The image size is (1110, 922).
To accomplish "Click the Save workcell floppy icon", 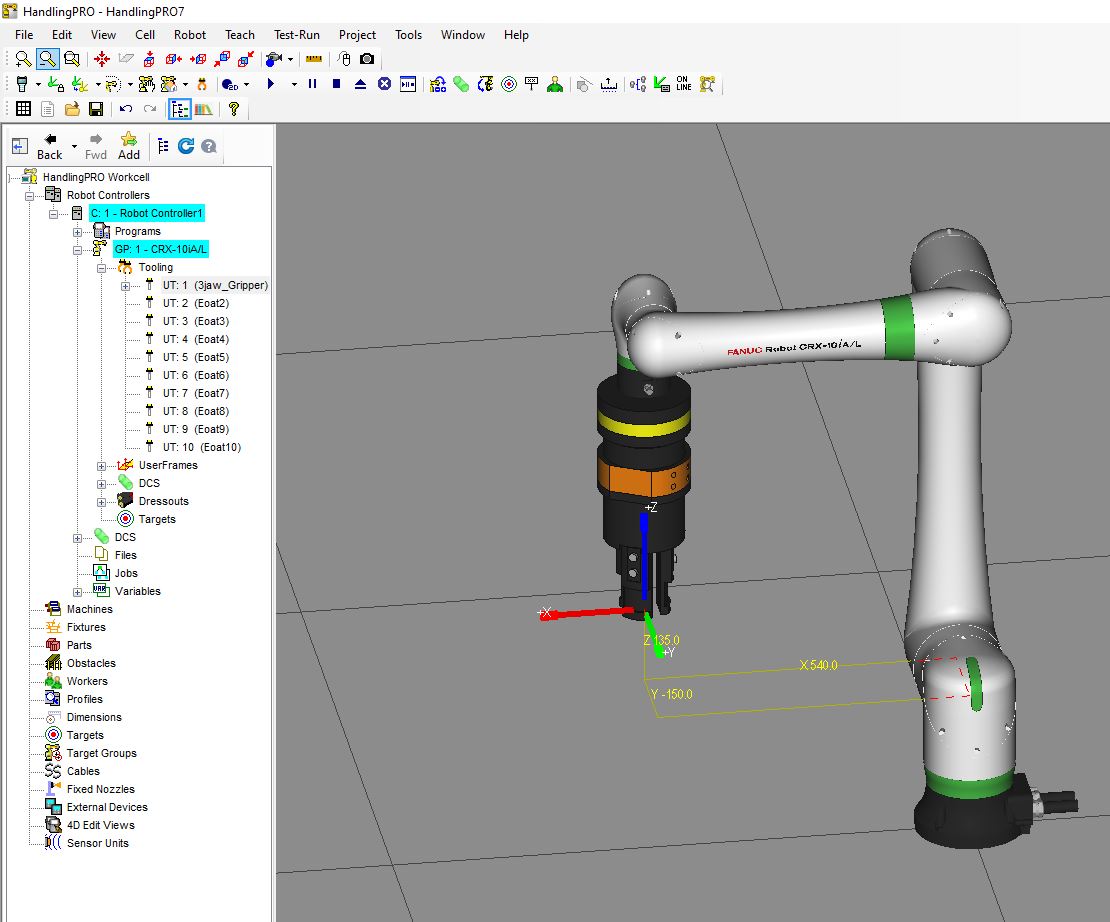I will pyautogui.click(x=96, y=108).
